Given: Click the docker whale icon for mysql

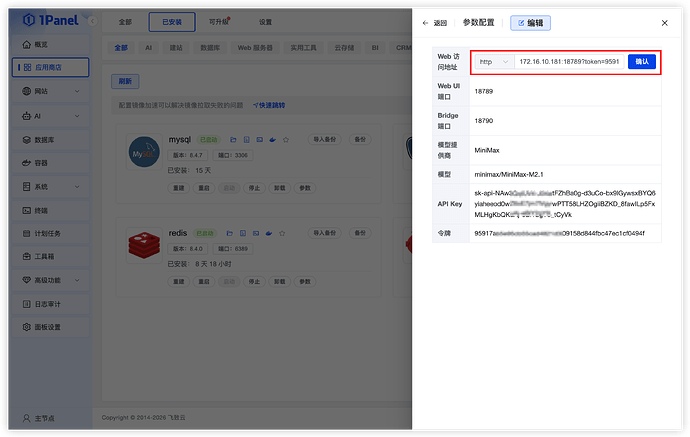Looking at the screenshot, I should click(x=272, y=139).
